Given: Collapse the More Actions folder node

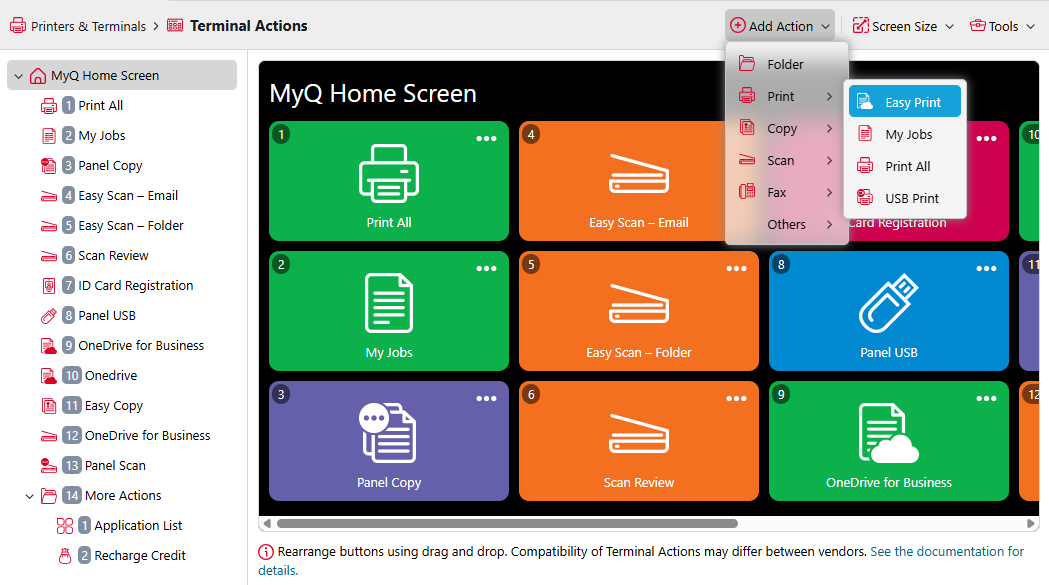Looking at the screenshot, I should click(x=29, y=496).
